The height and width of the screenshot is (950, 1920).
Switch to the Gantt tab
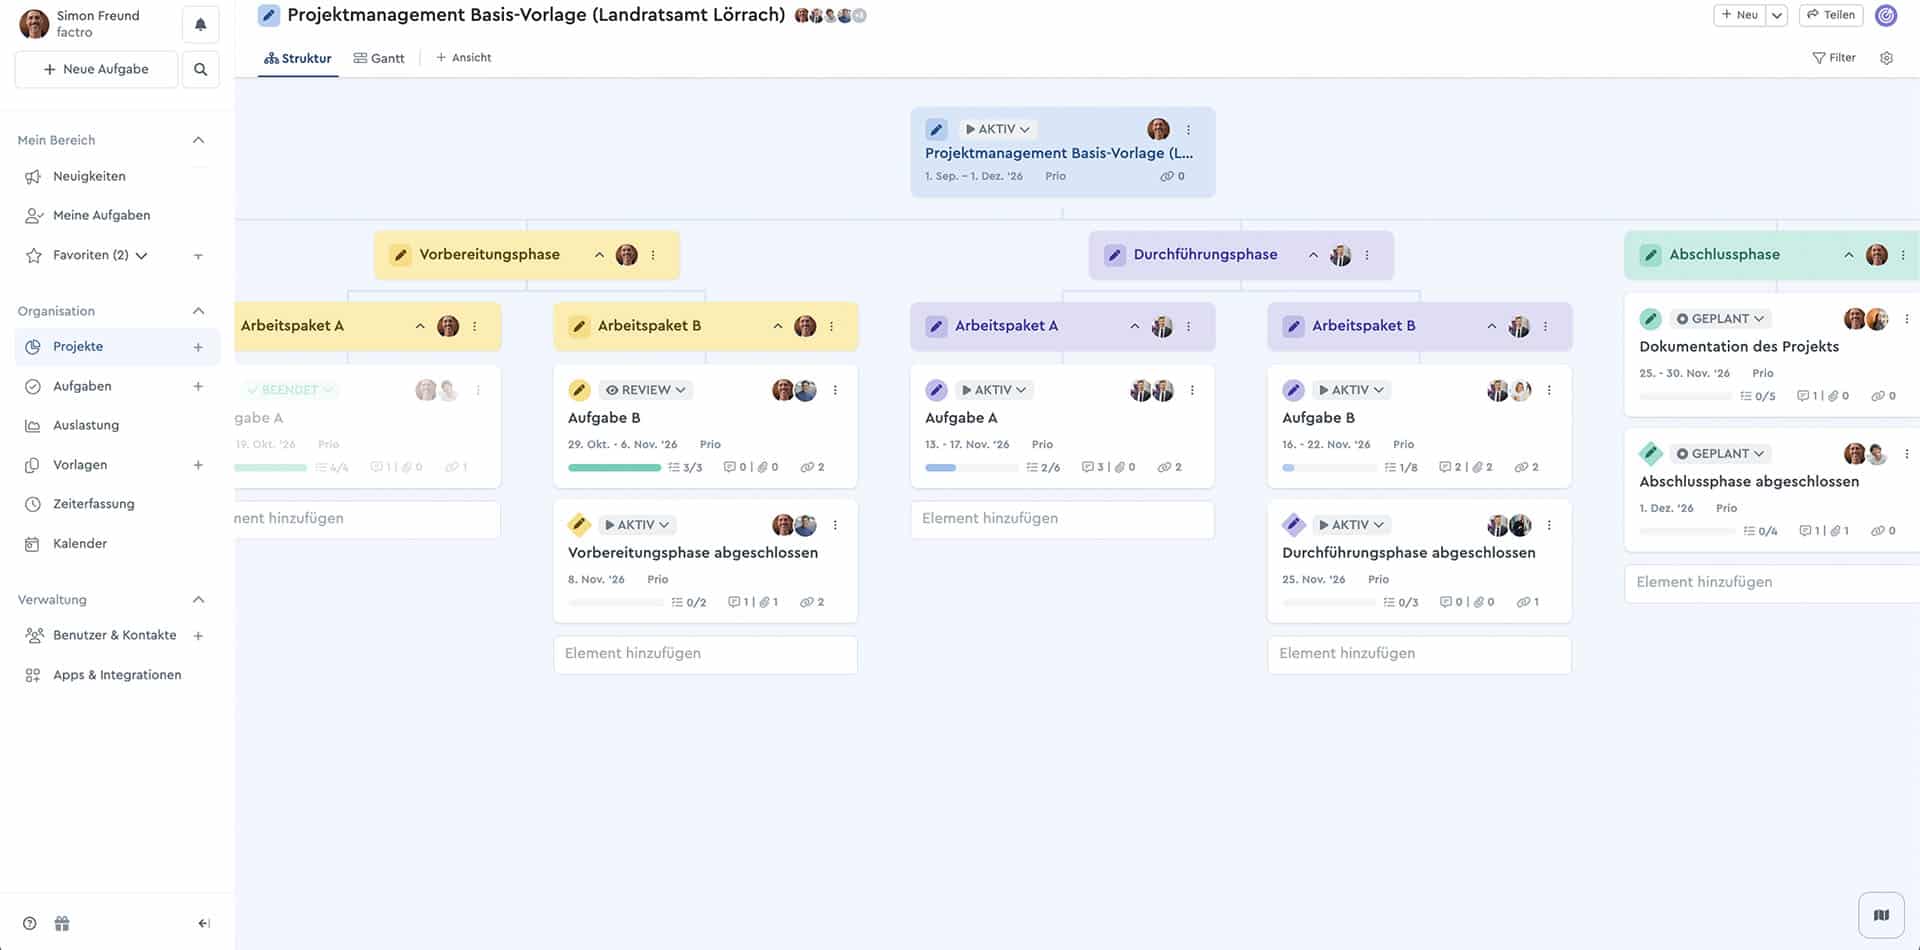pyautogui.click(x=379, y=57)
